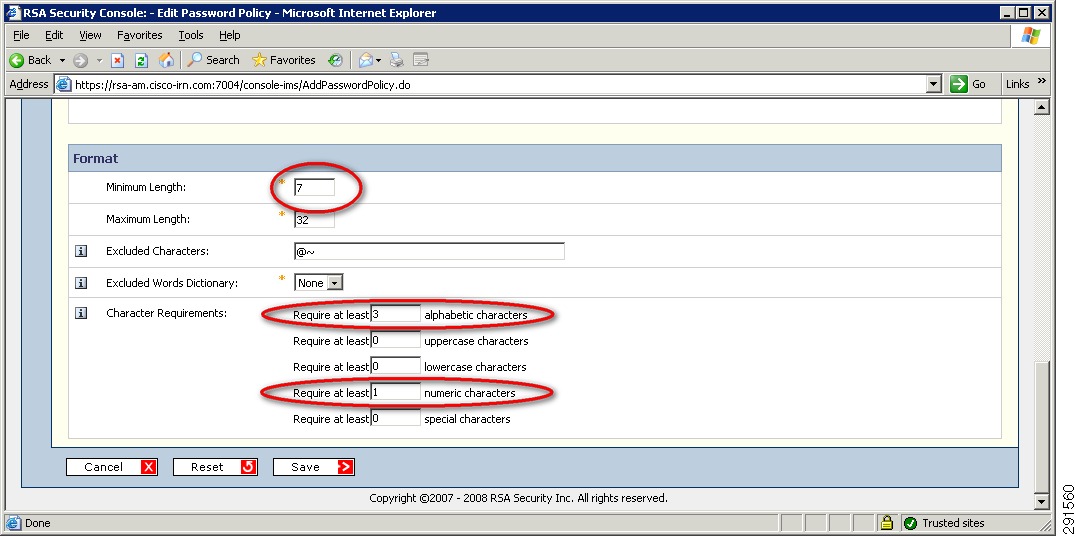Viewport: 1075px width, 536px height.
Task: Click the Excluded Words Dictionary info icon
Action: [81, 282]
